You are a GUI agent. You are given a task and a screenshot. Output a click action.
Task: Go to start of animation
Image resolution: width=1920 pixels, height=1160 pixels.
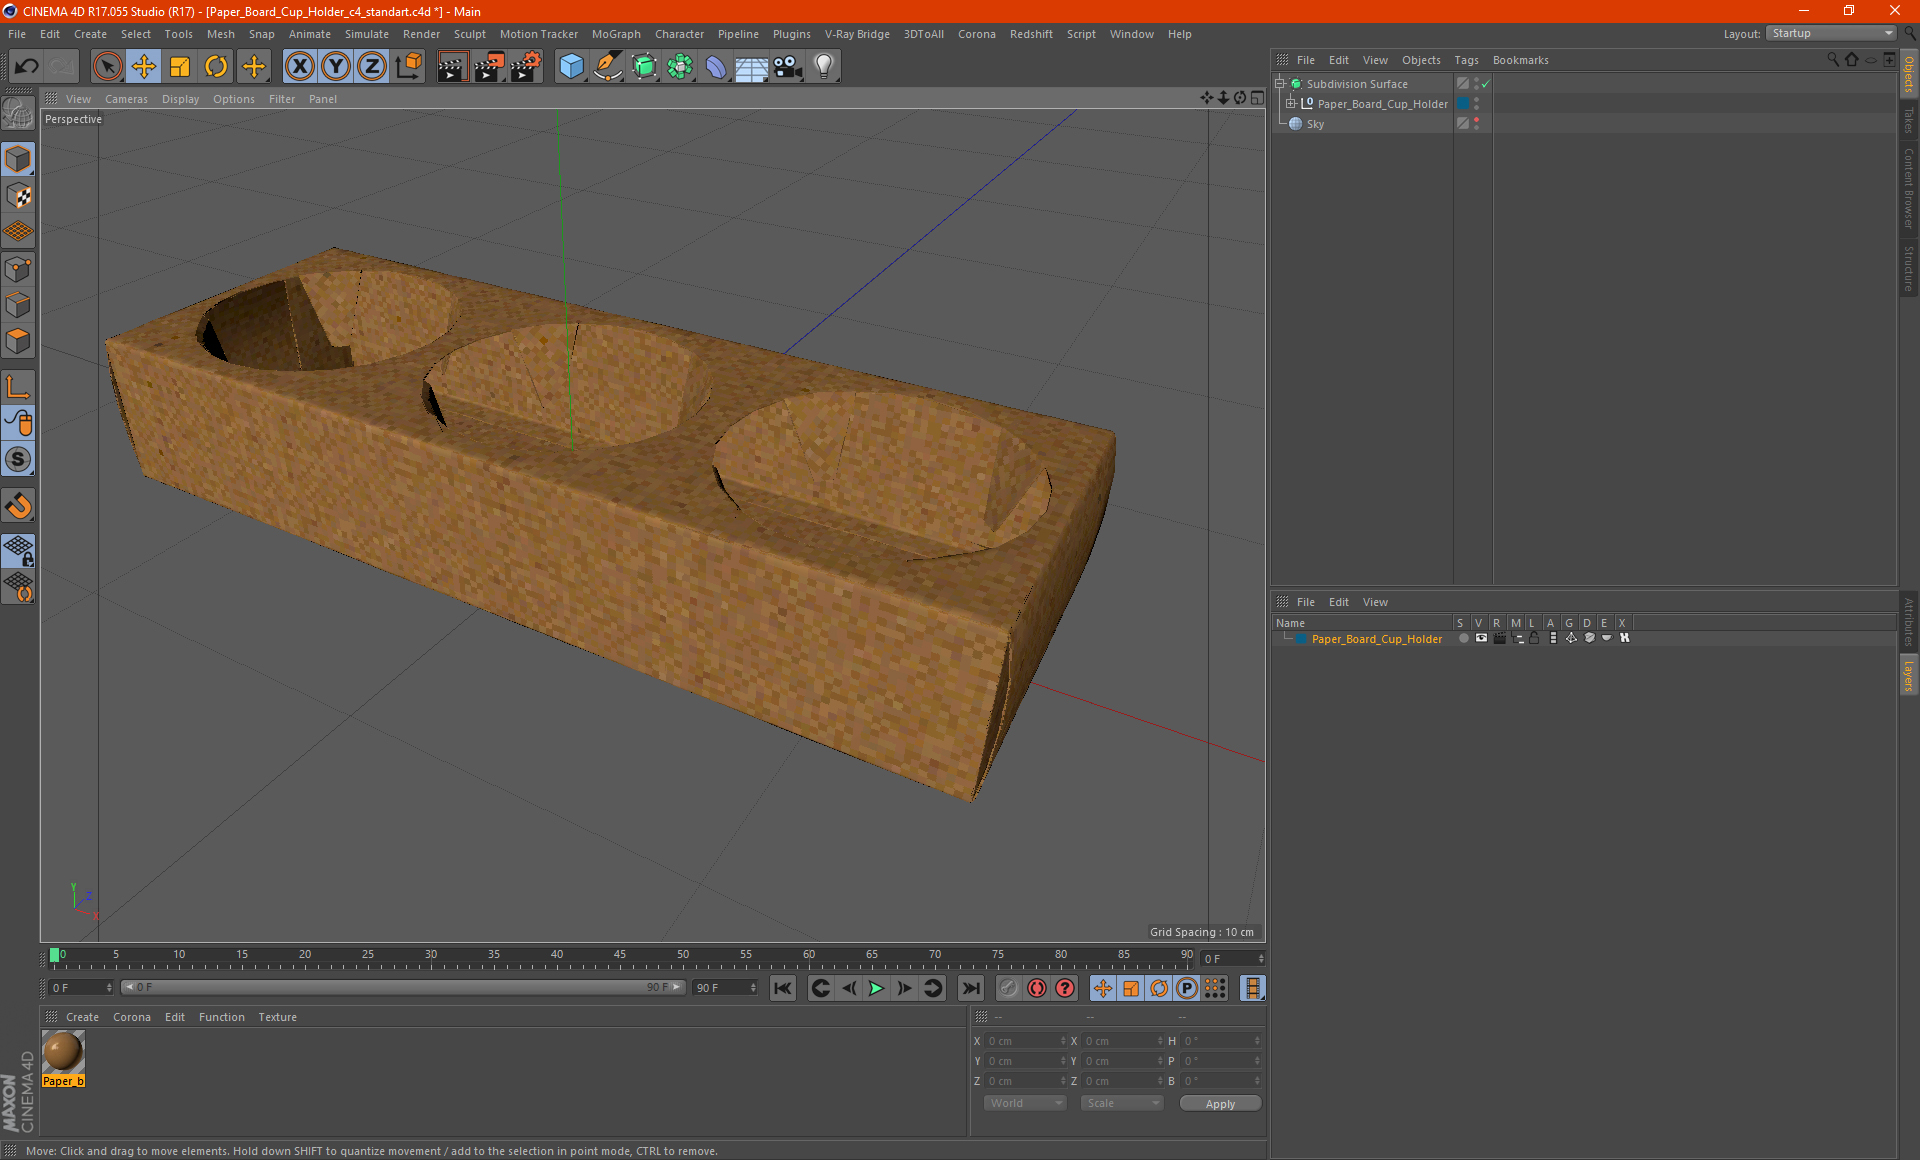point(783,988)
